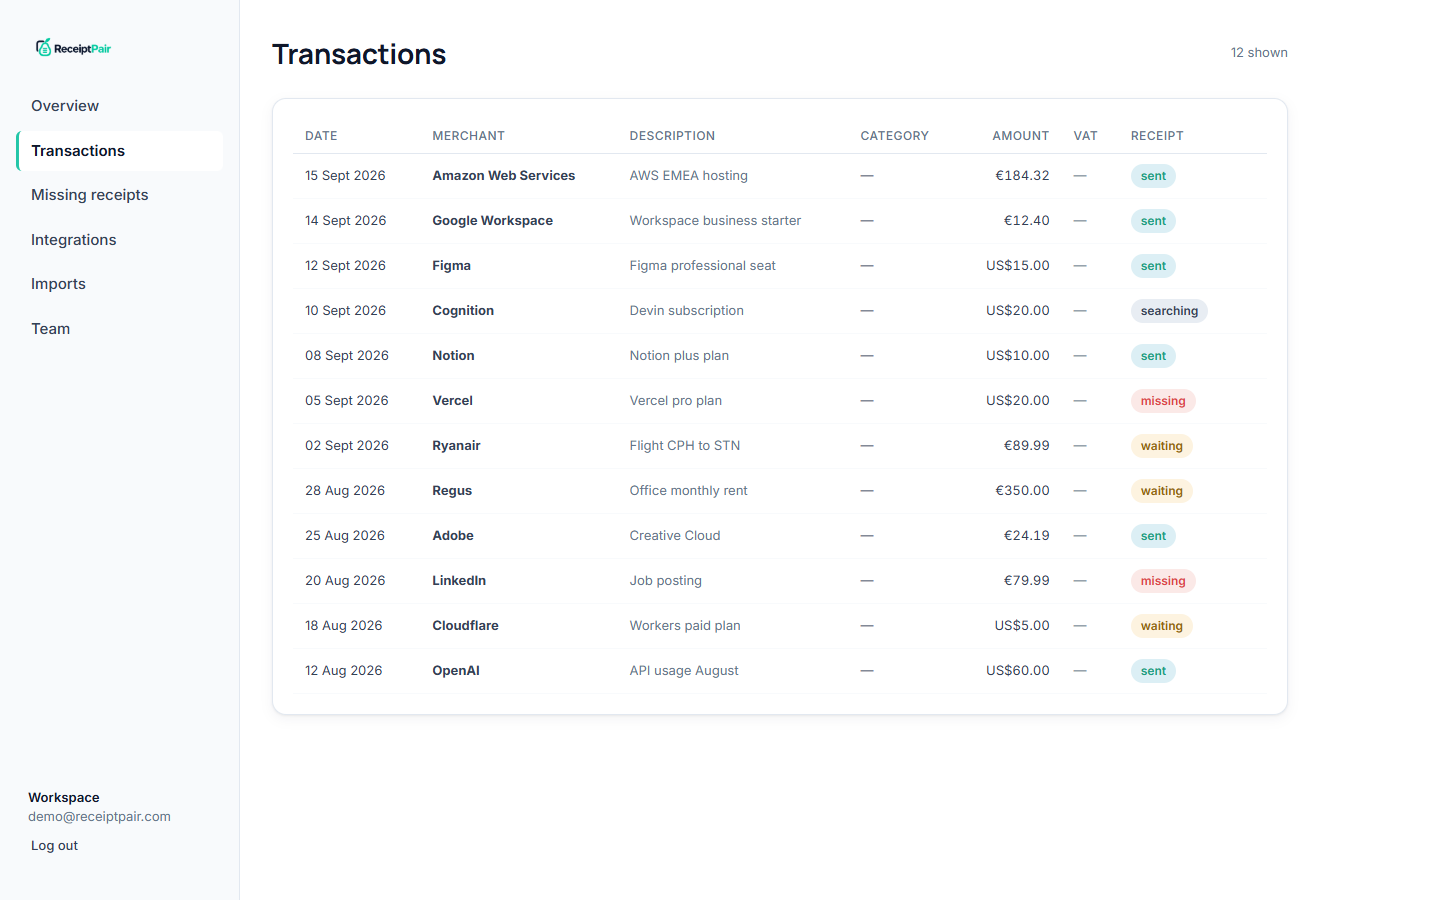Click the 15 Sept 2026 date
Viewport: 1440px width, 900px height.
[345, 176]
